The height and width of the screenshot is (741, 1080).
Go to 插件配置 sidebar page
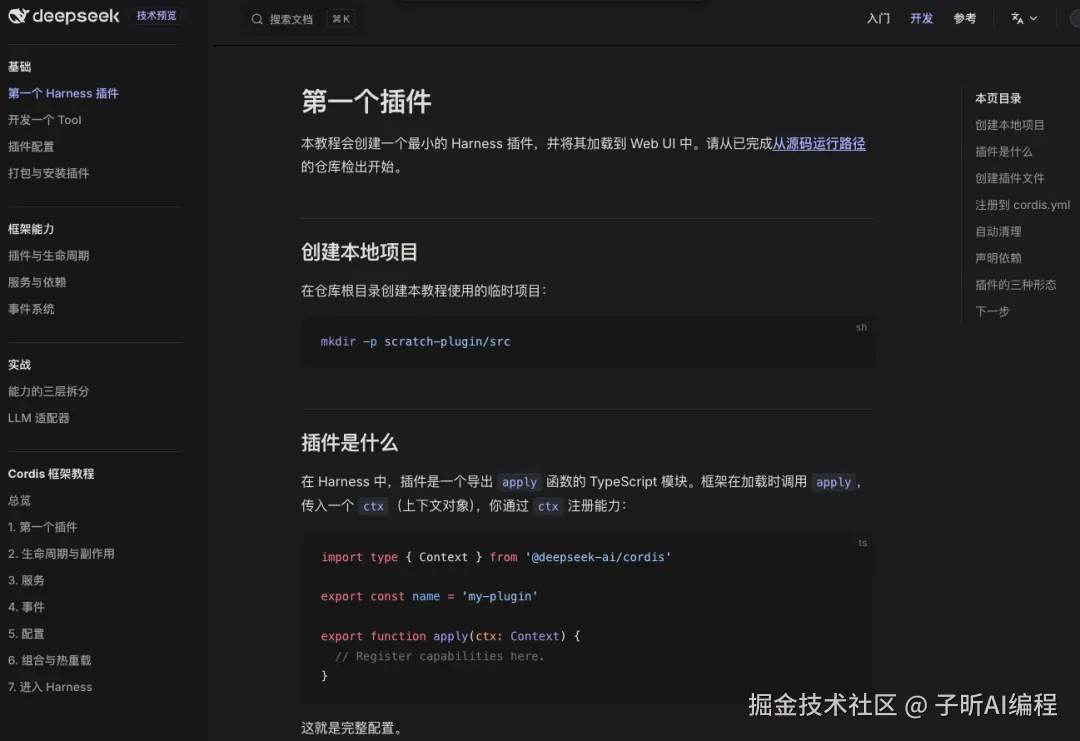pos(31,147)
